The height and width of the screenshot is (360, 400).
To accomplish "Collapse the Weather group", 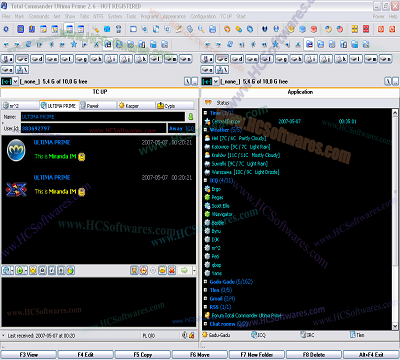I will coord(206,130).
